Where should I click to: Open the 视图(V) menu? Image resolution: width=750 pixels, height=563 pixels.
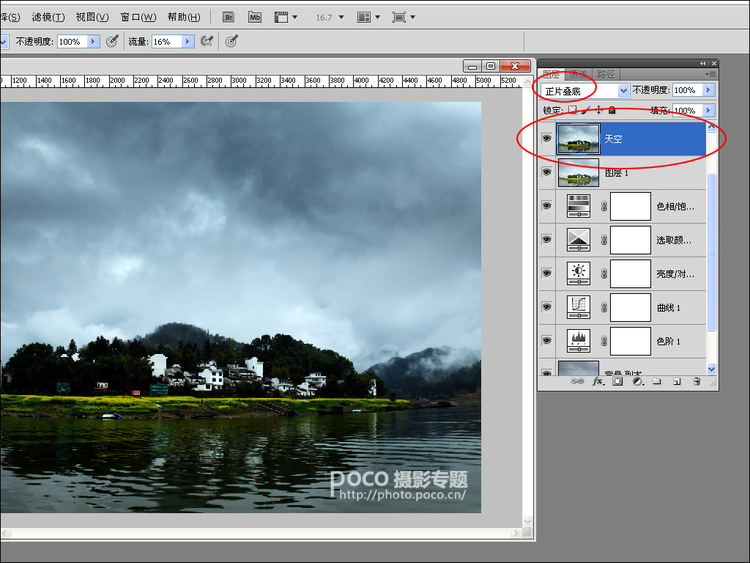[x=92, y=17]
